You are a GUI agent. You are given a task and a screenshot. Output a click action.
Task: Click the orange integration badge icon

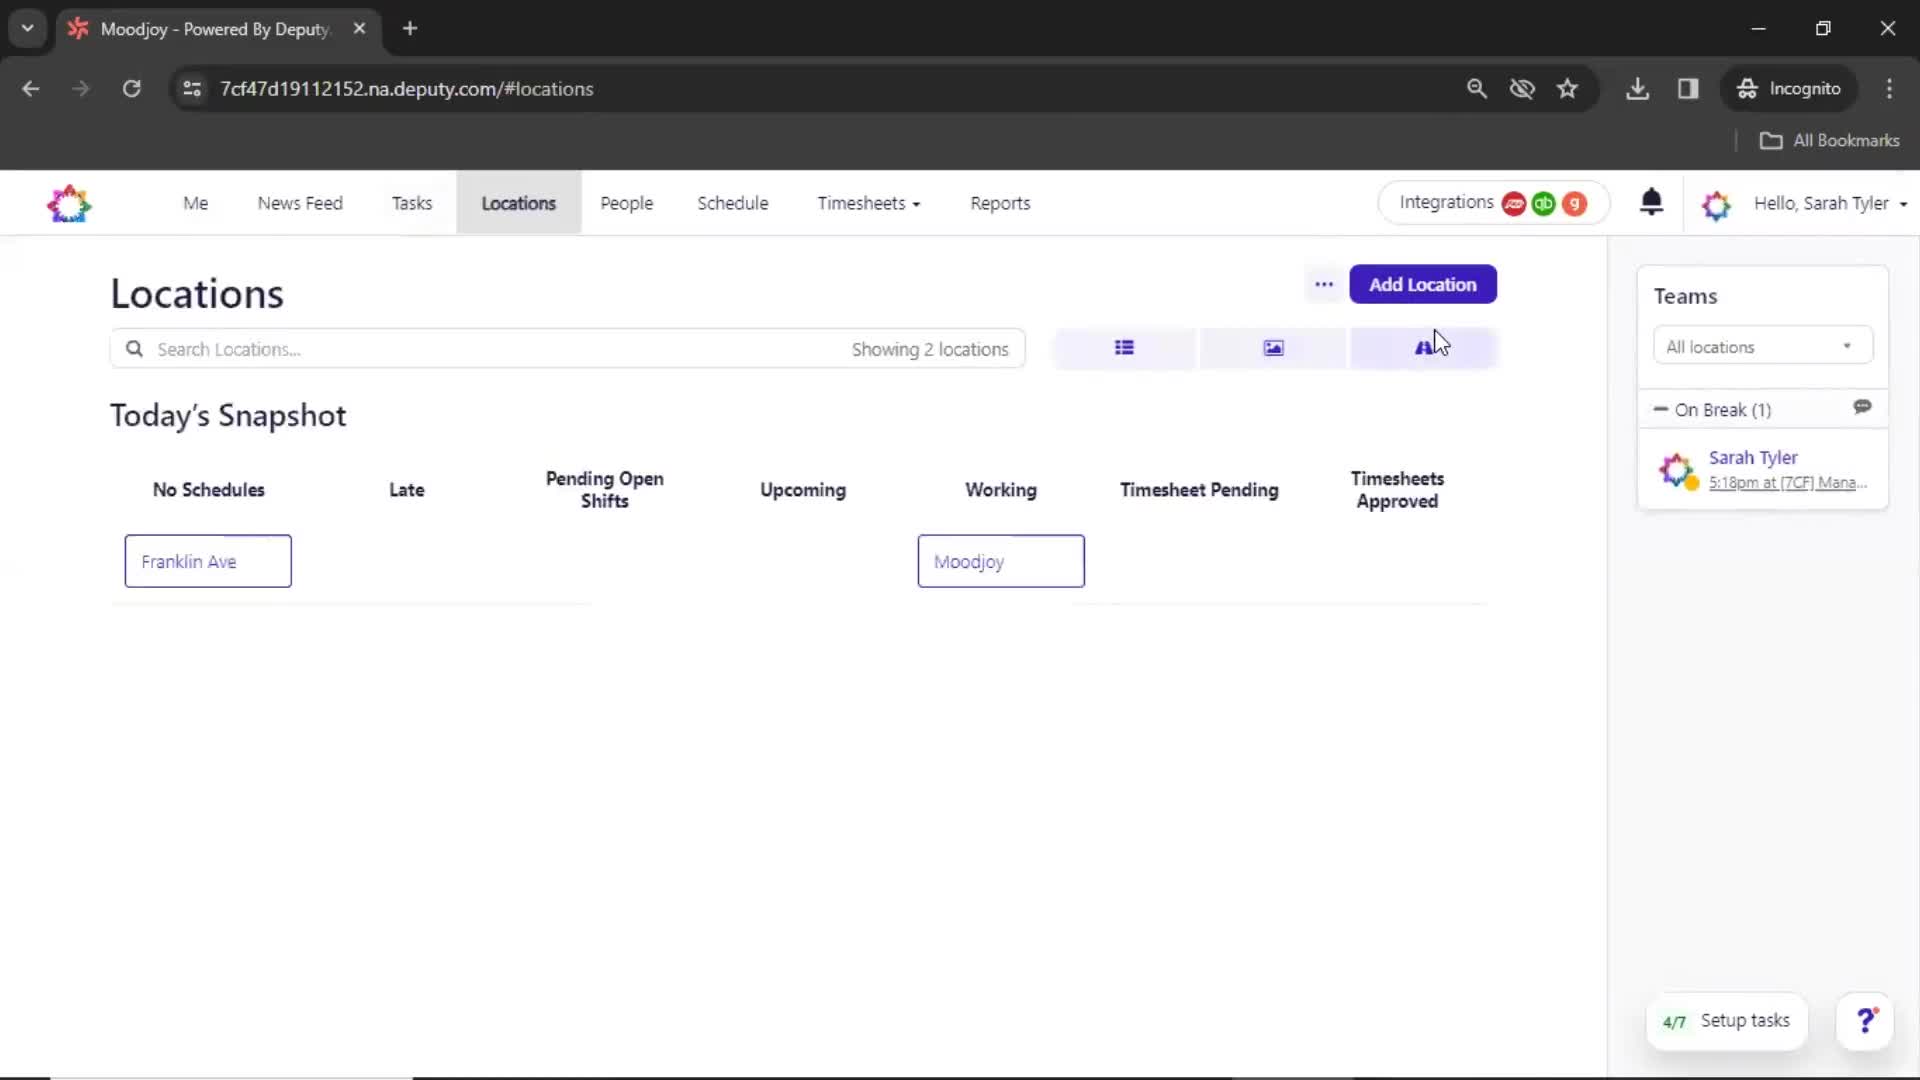coord(1575,204)
